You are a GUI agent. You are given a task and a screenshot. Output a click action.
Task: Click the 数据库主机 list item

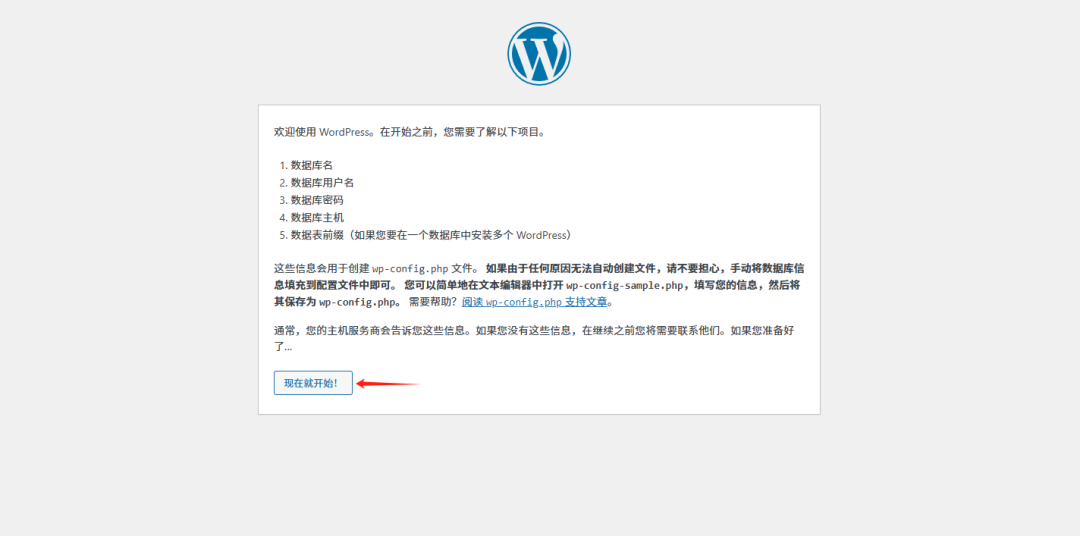point(317,217)
